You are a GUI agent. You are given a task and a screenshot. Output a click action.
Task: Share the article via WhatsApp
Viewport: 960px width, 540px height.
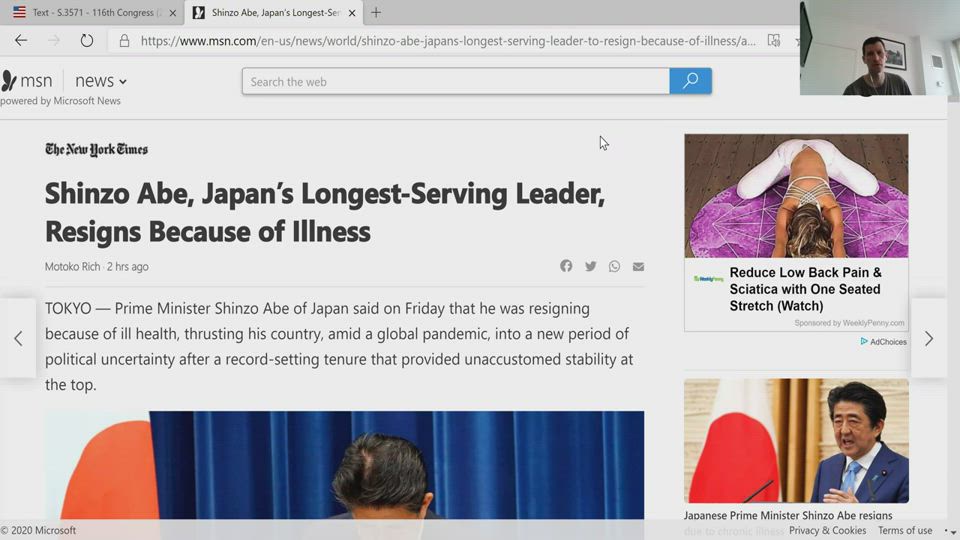pyautogui.click(x=614, y=266)
